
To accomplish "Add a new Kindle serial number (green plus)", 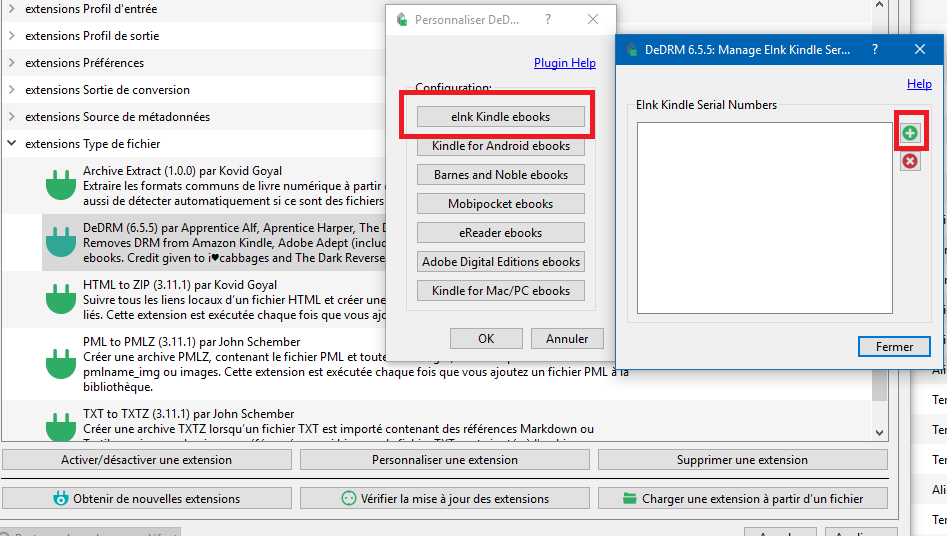I will [x=910, y=133].
